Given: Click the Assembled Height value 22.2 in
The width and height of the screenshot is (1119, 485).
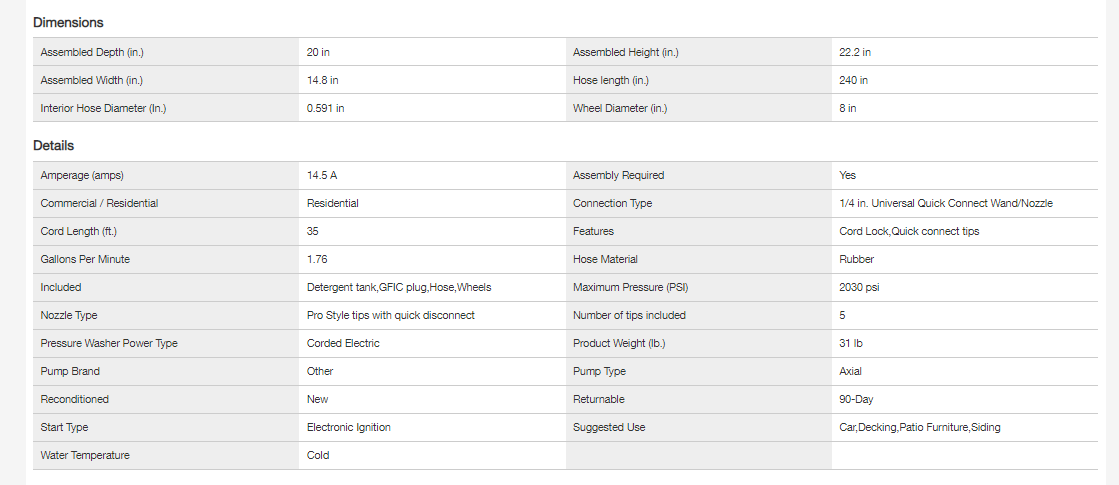Looking at the screenshot, I should 855,52.
